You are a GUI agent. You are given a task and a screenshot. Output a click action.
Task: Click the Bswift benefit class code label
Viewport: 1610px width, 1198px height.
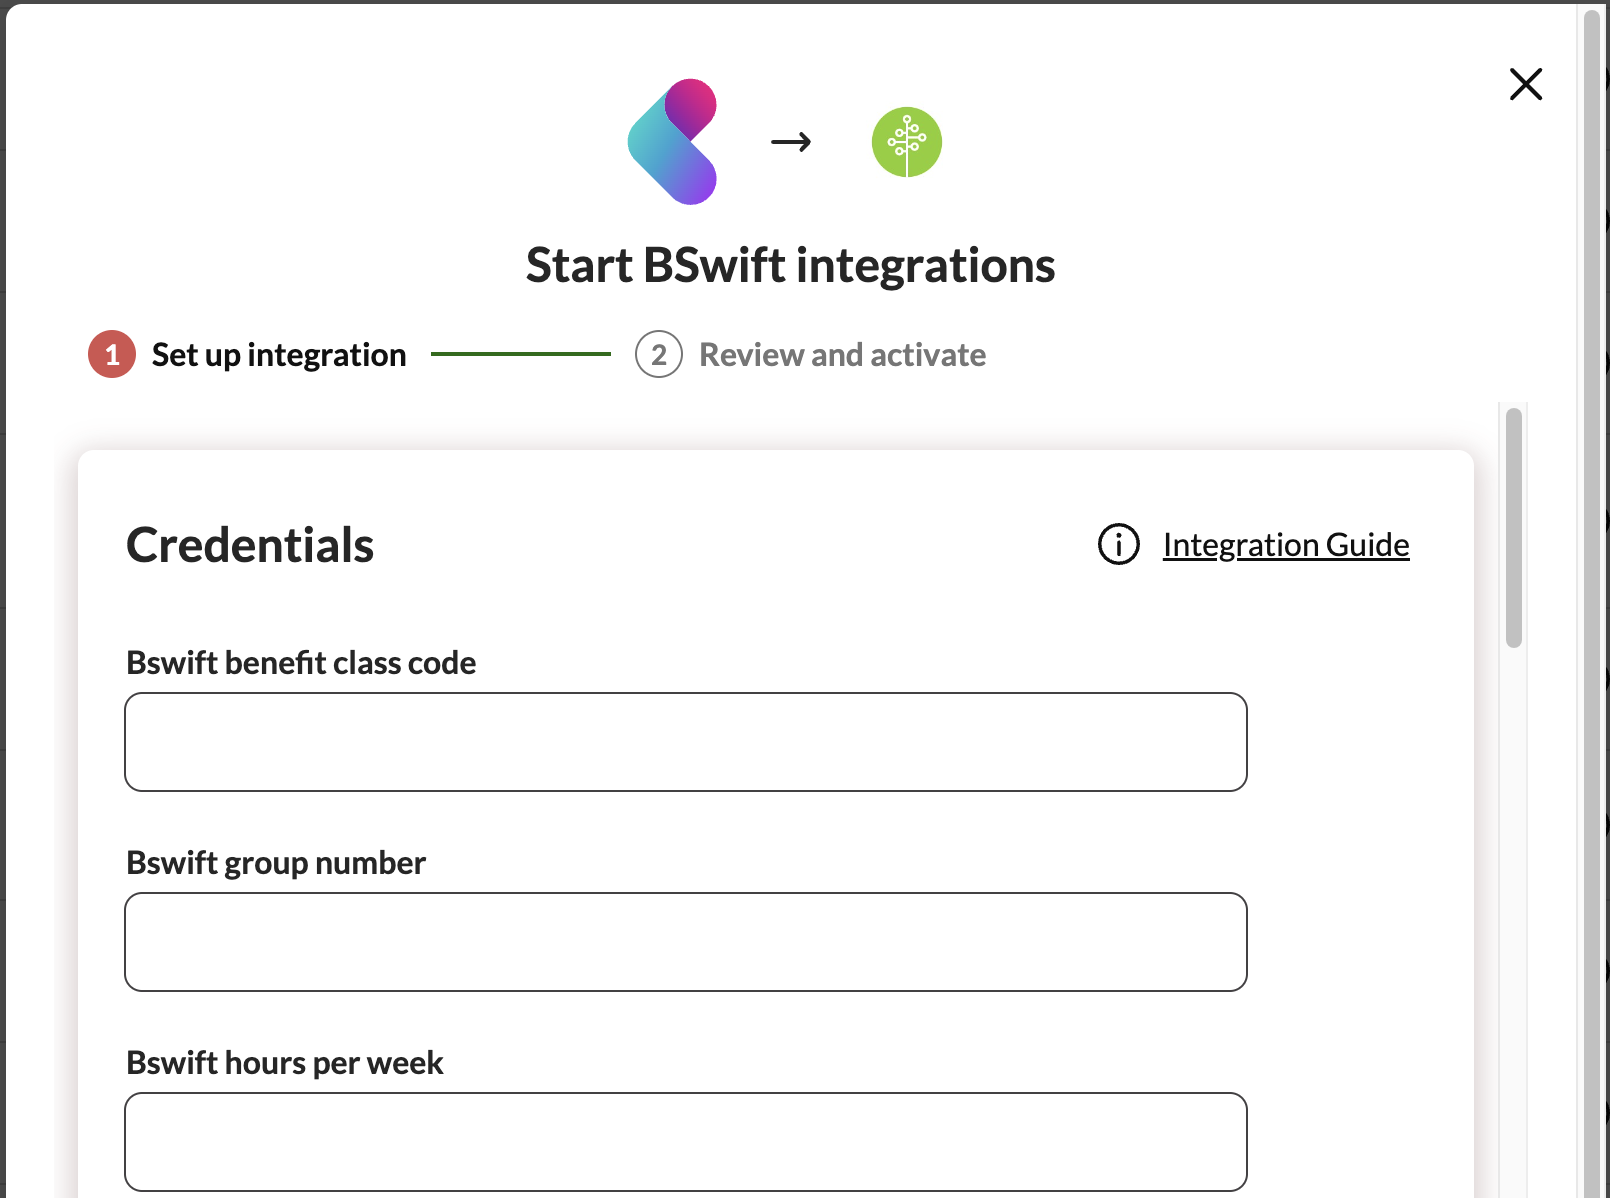tap(301, 663)
